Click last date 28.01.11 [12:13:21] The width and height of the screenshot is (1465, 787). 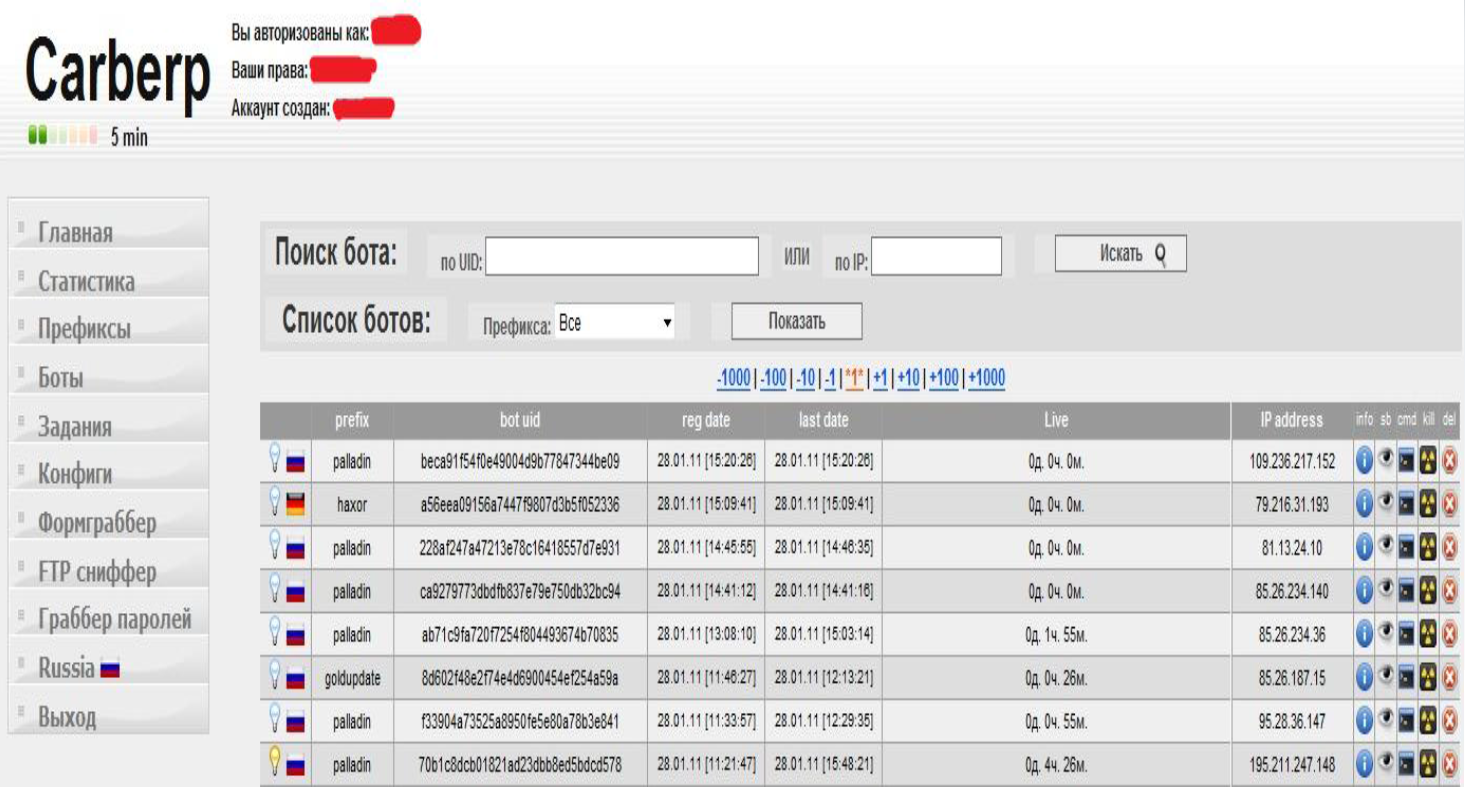point(823,680)
